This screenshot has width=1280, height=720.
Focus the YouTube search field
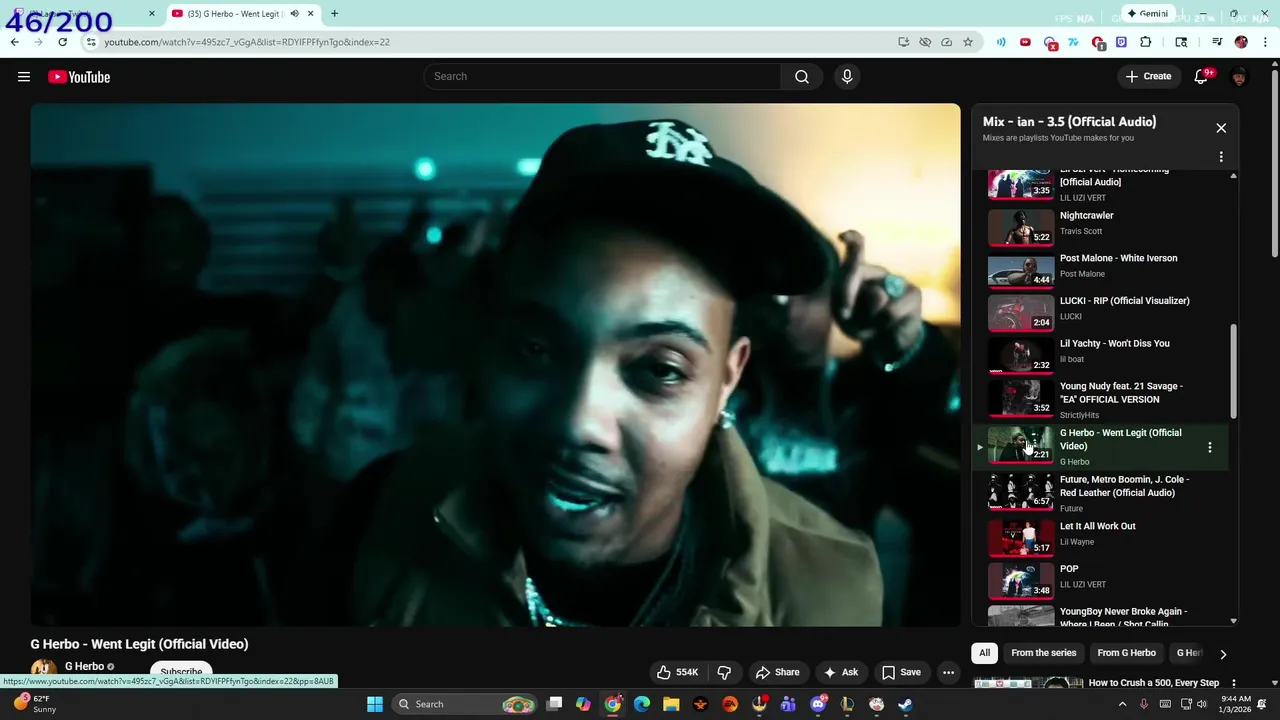click(602, 76)
